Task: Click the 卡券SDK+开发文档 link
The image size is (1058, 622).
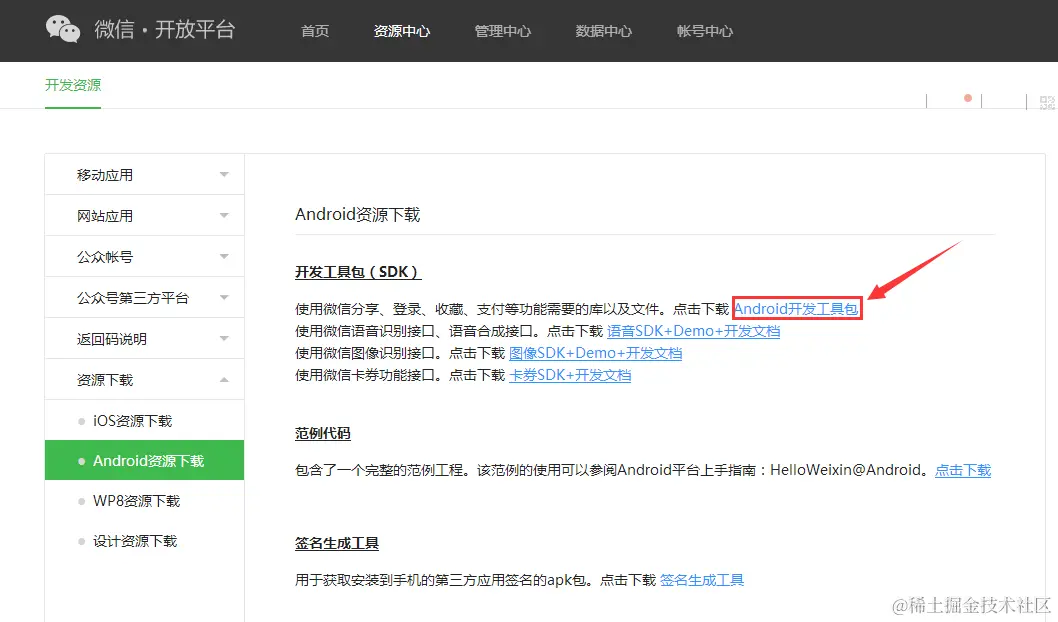Action: [570, 375]
